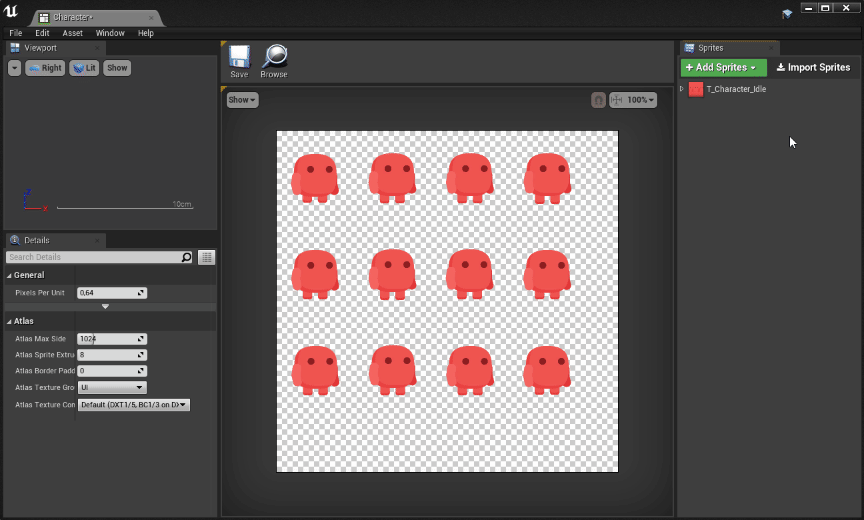The image size is (864, 520).
Task: Click Pixels Per Unit field spinner arrow
Action: pyautogui.click(x=142, y=293)
